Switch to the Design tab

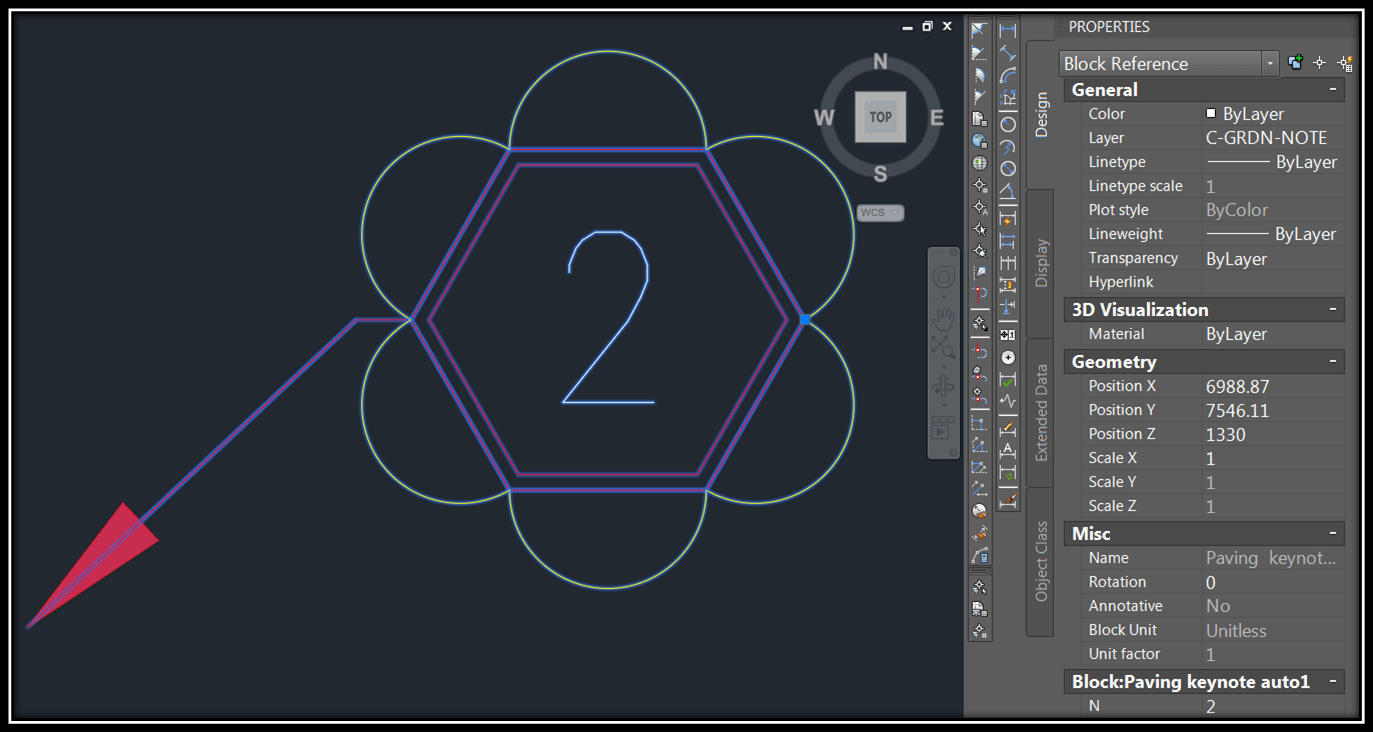coord(1041,114)
